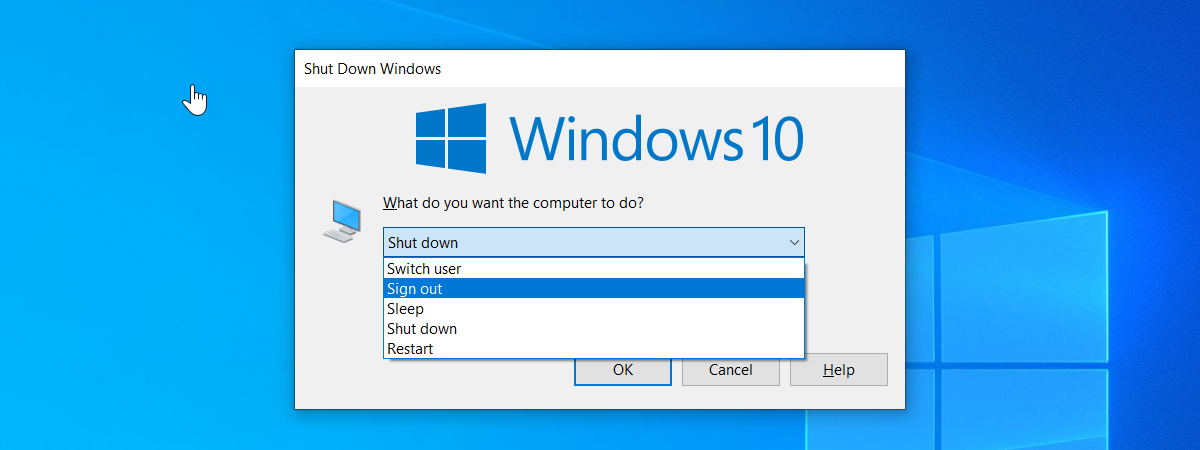The width and height of the screenshot is (1200, 450).
Task: Click the Shut Down Windows title bar
Action: click(x=600, y=69)
